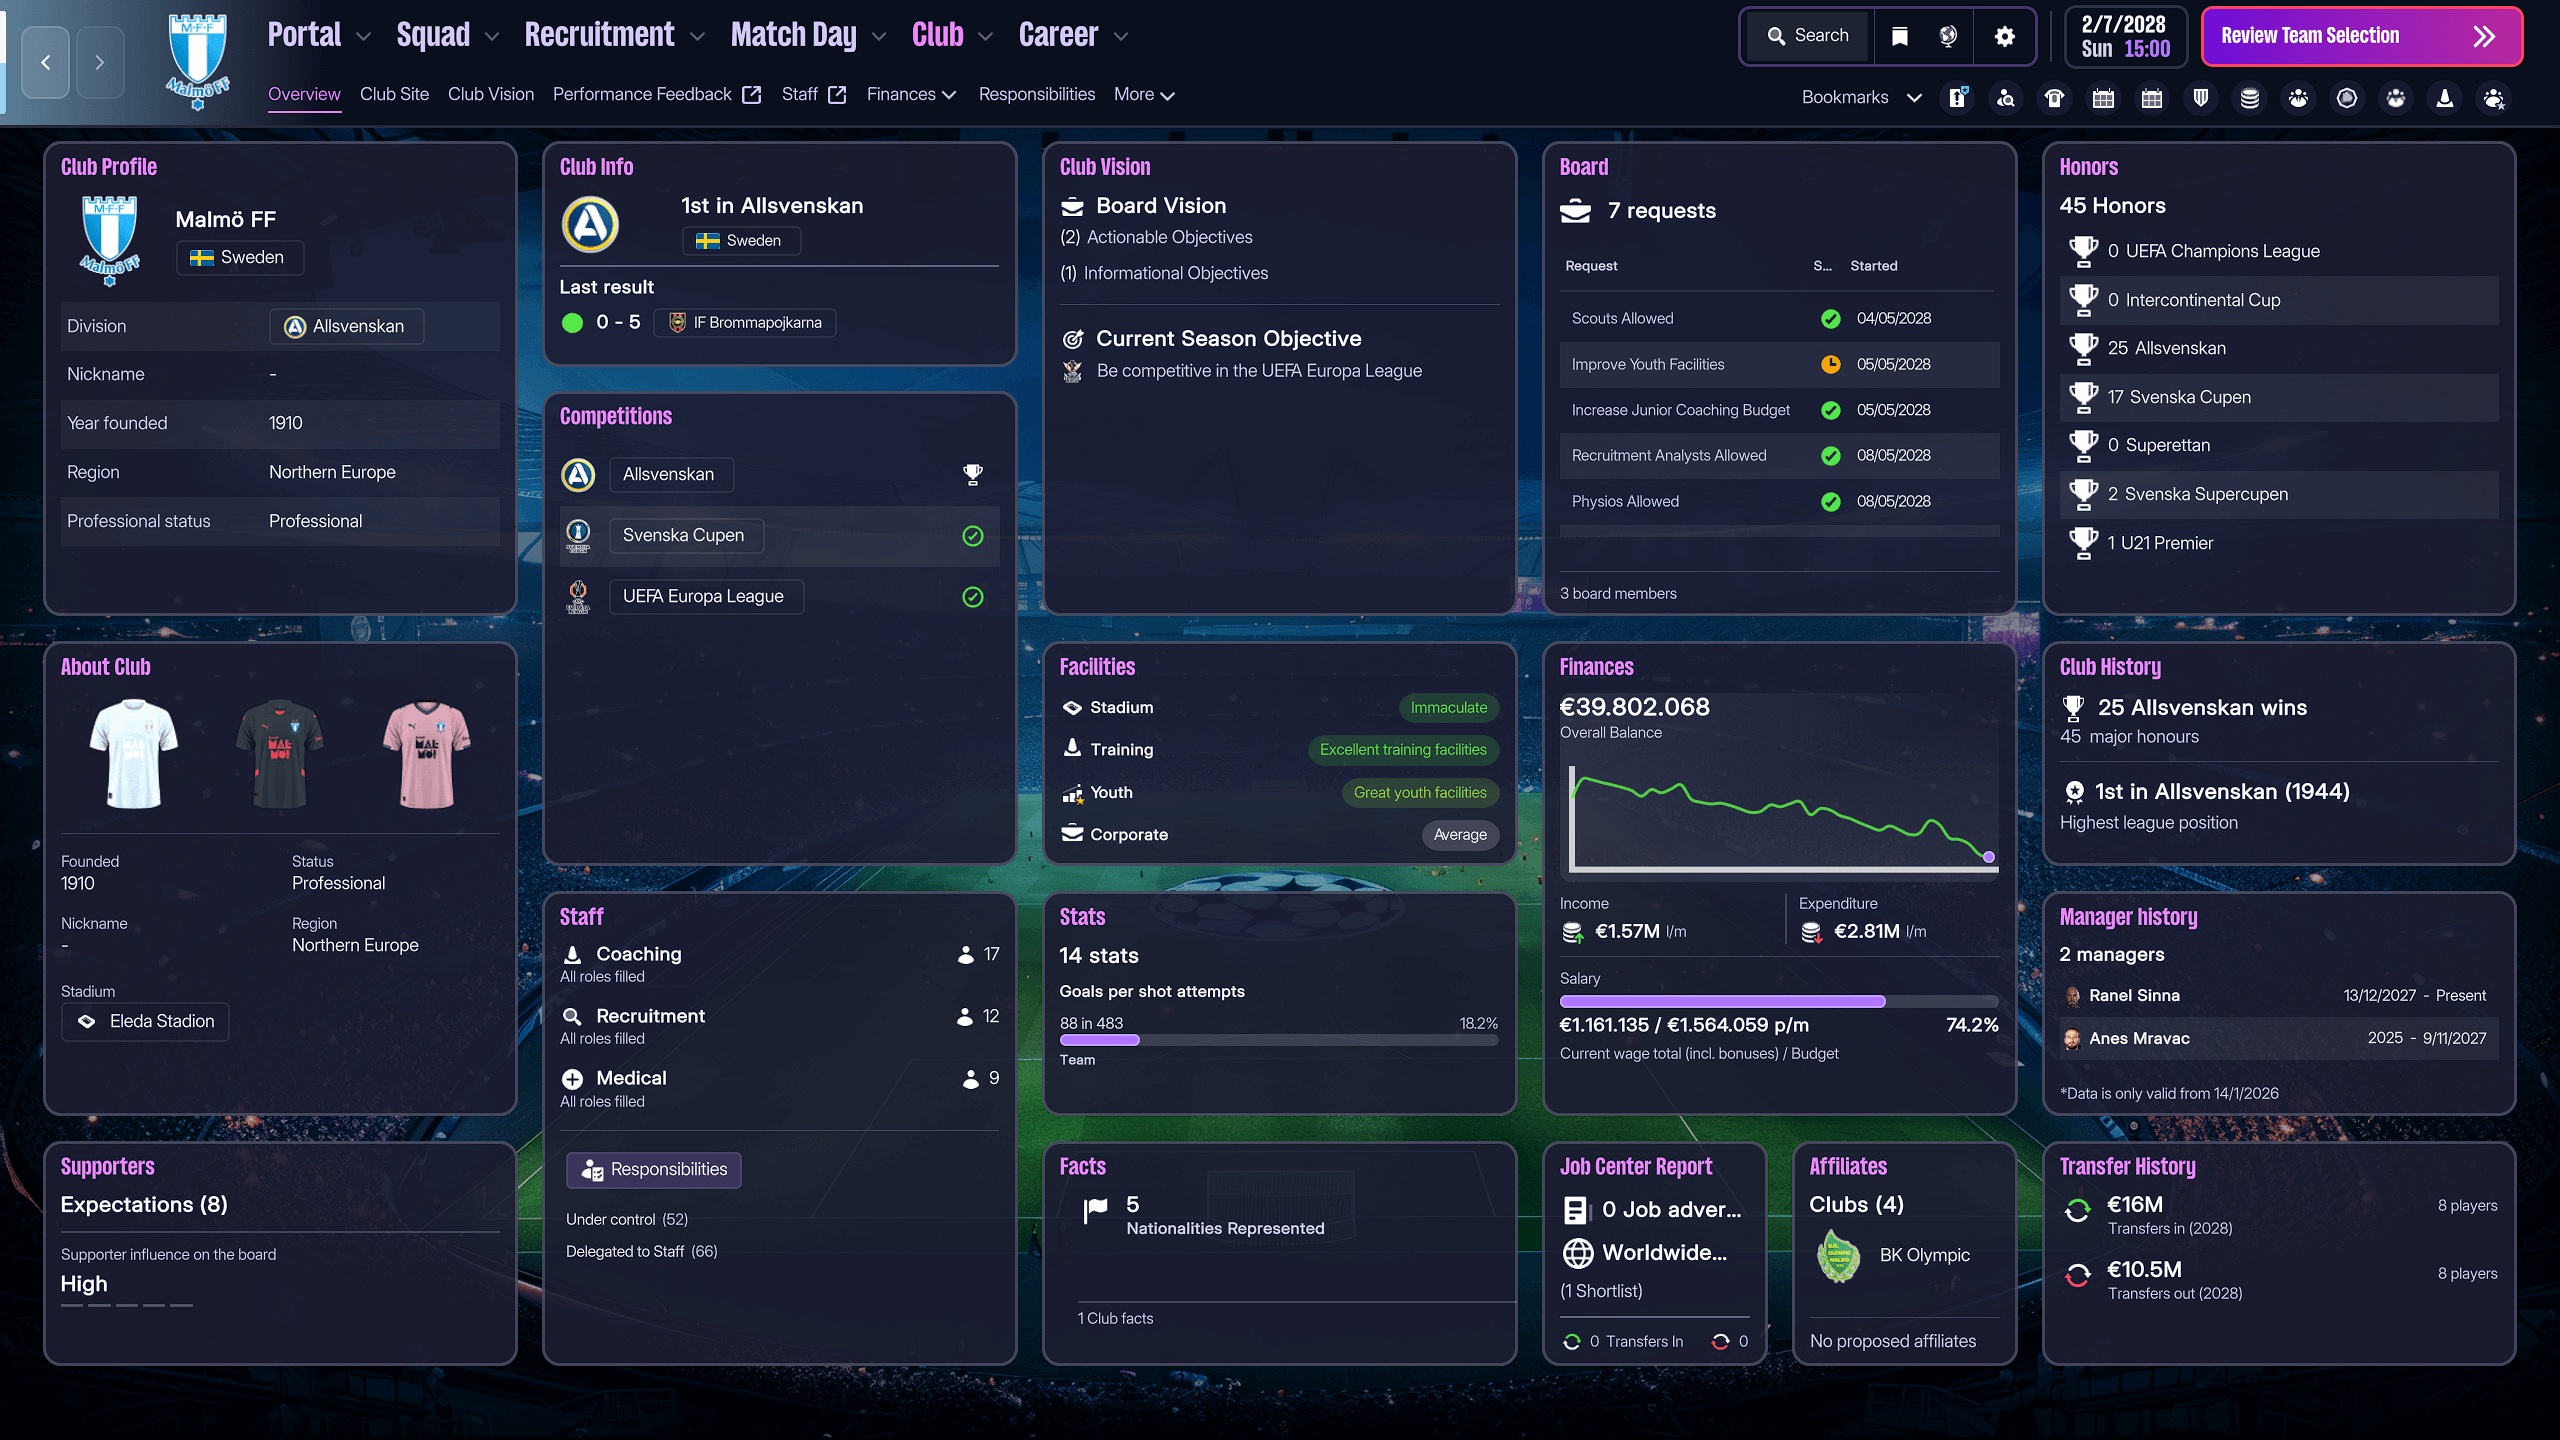Click the globe world icon in top bar
2560x1440 pixels.
tap(1948, 36)
